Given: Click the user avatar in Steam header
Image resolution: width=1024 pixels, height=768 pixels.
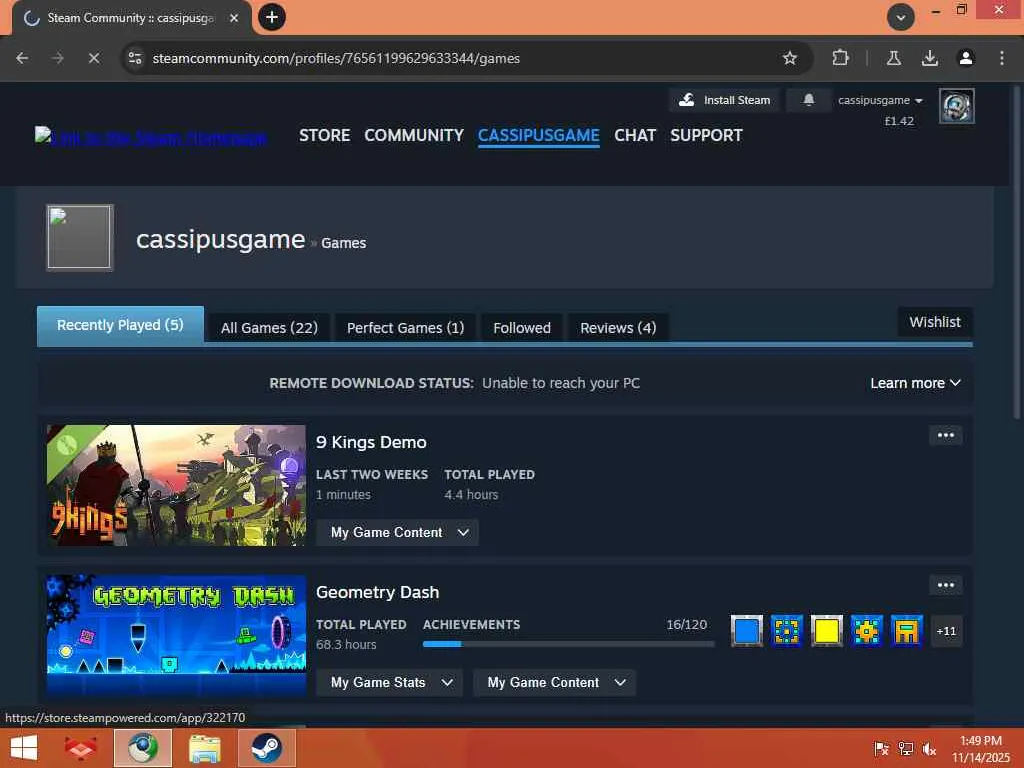Looking at the screenshot, I should tap(957, 106).
